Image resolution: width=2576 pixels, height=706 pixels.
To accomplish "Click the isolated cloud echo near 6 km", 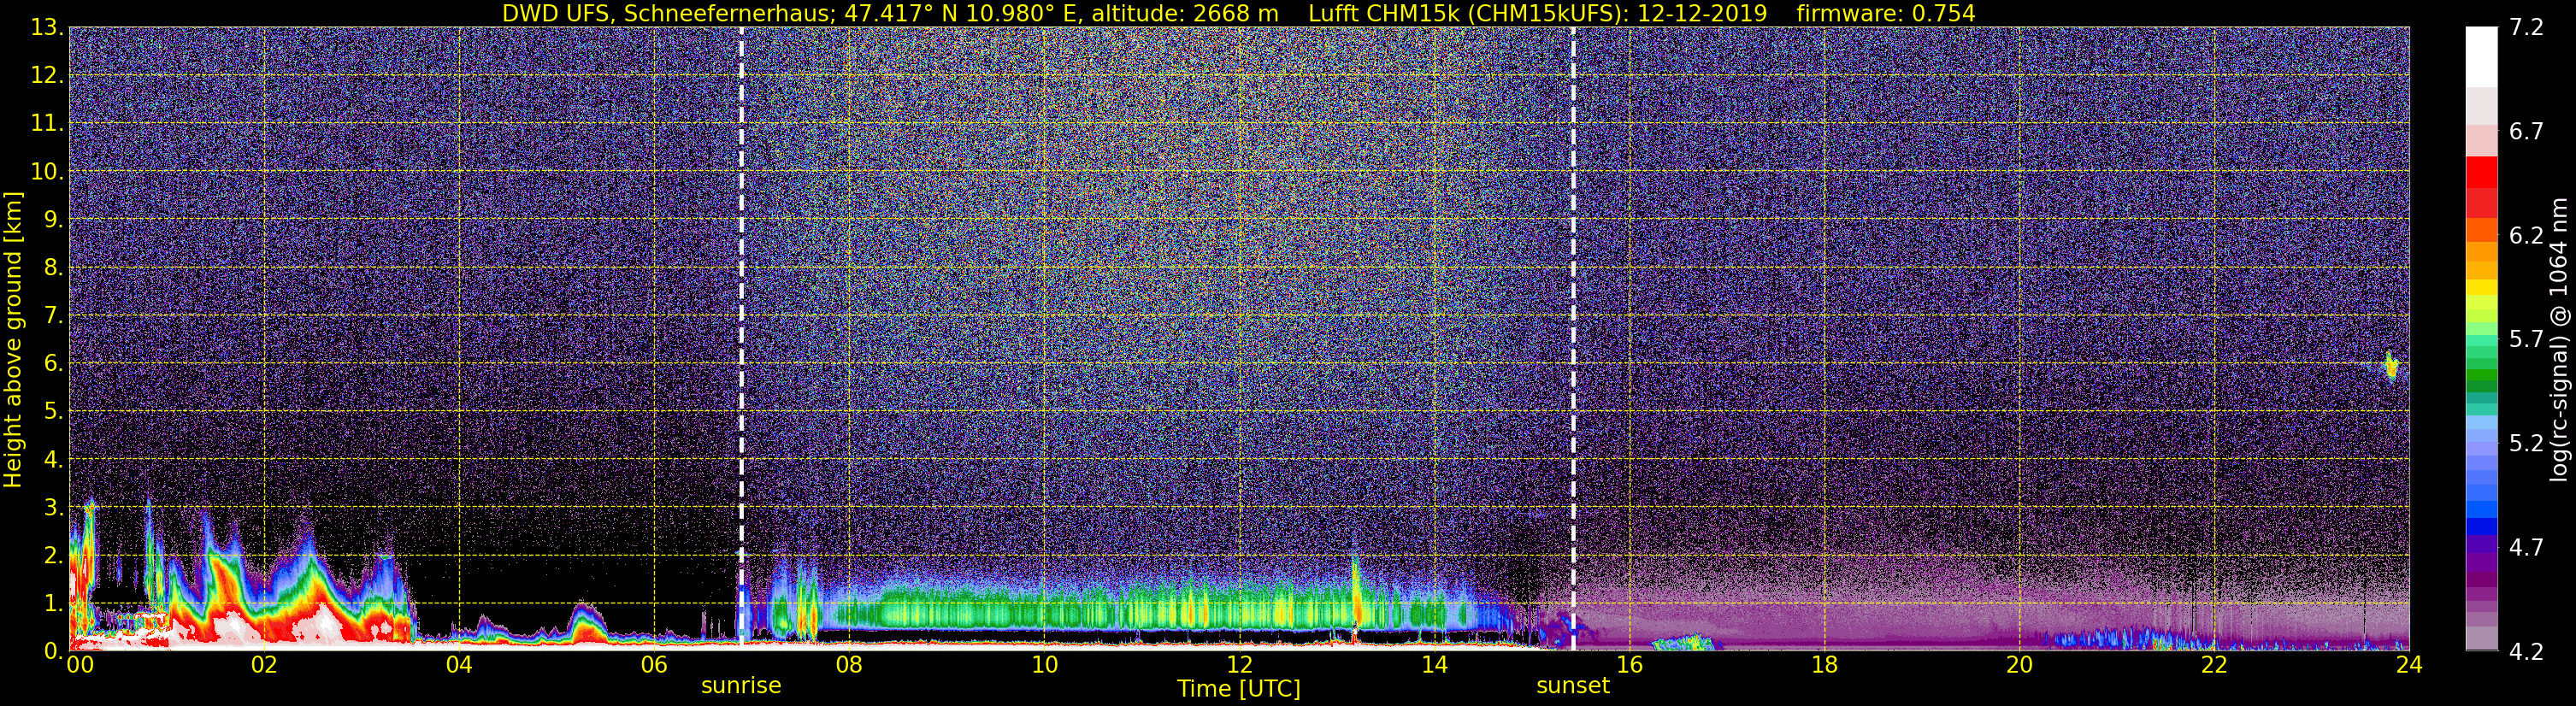I will pos(2392,367).
